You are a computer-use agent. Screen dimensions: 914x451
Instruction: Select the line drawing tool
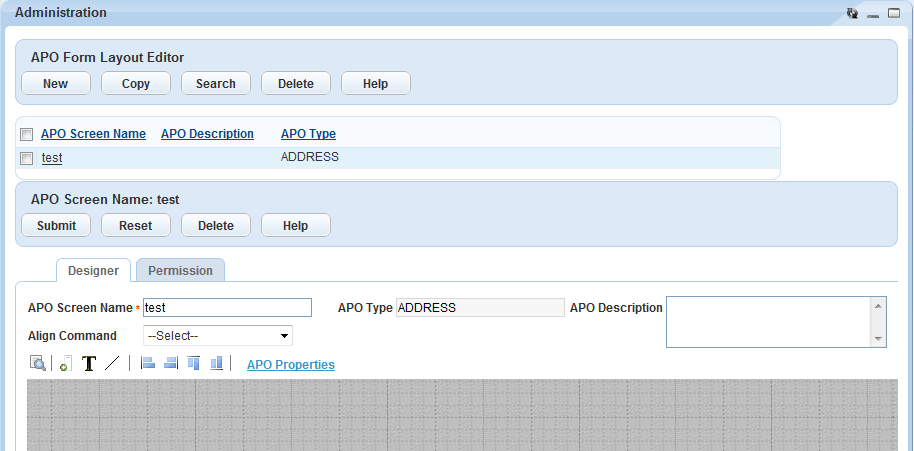click(112, 364)
